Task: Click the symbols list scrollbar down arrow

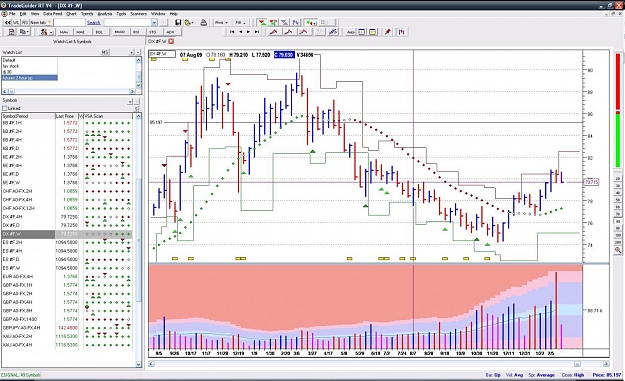Action: click(x=138, y=364)
